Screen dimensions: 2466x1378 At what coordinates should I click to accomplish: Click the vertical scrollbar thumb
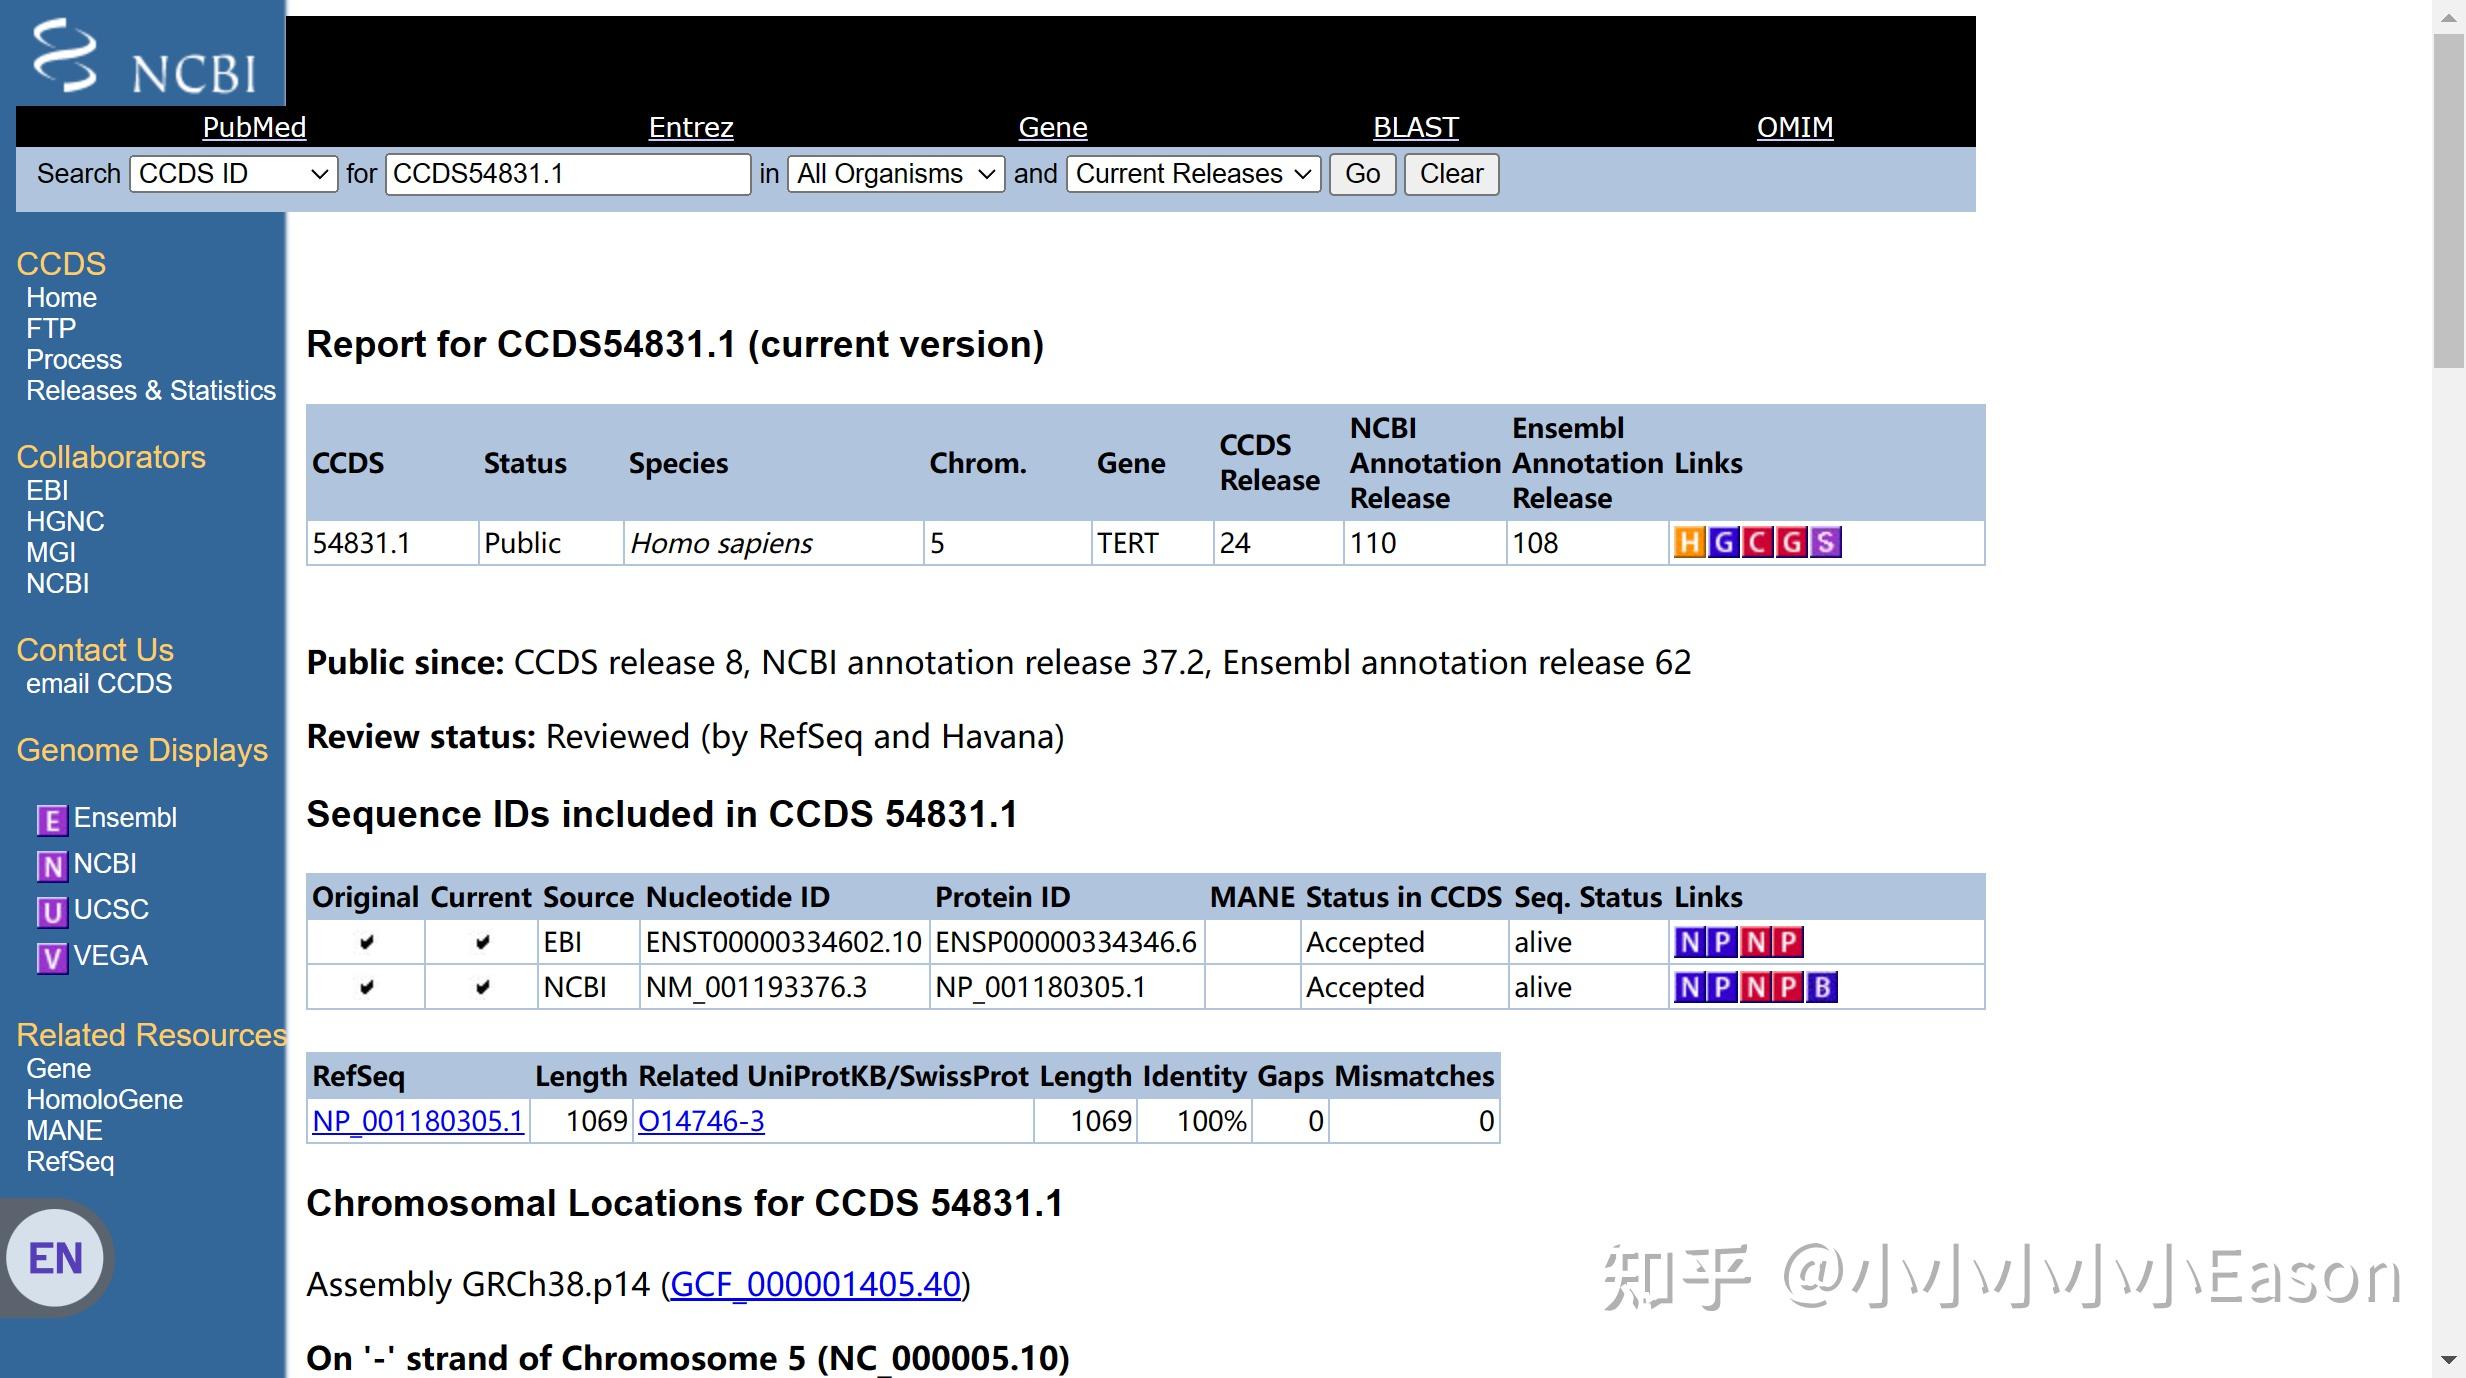(2449, 200)
